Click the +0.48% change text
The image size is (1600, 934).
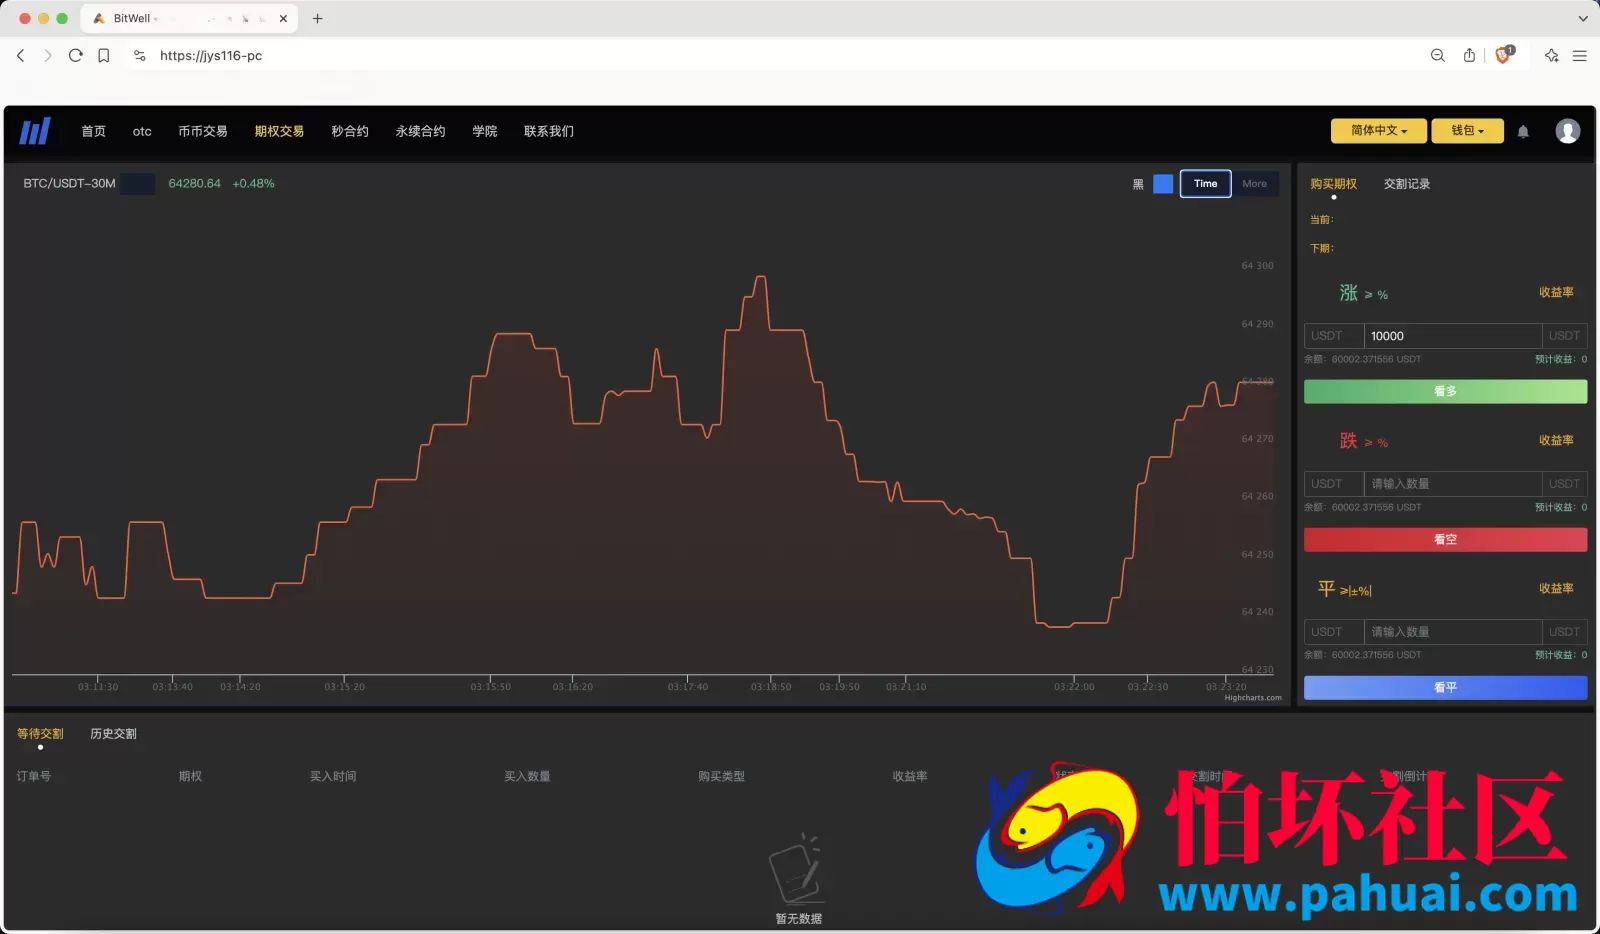253,184
